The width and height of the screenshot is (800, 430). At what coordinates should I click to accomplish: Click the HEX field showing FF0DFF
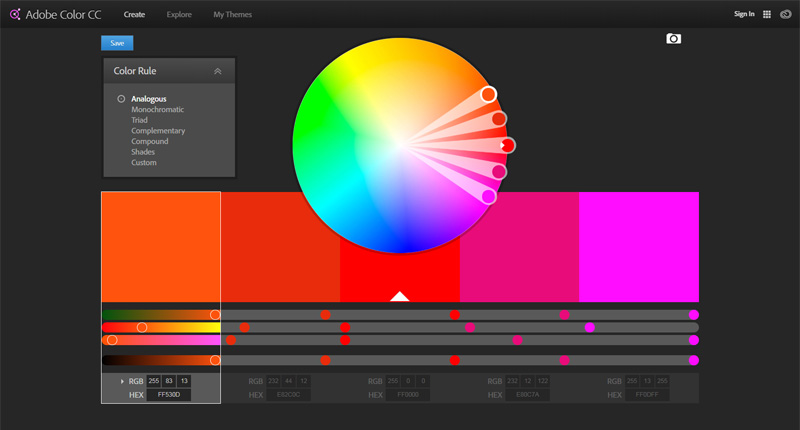647,395
